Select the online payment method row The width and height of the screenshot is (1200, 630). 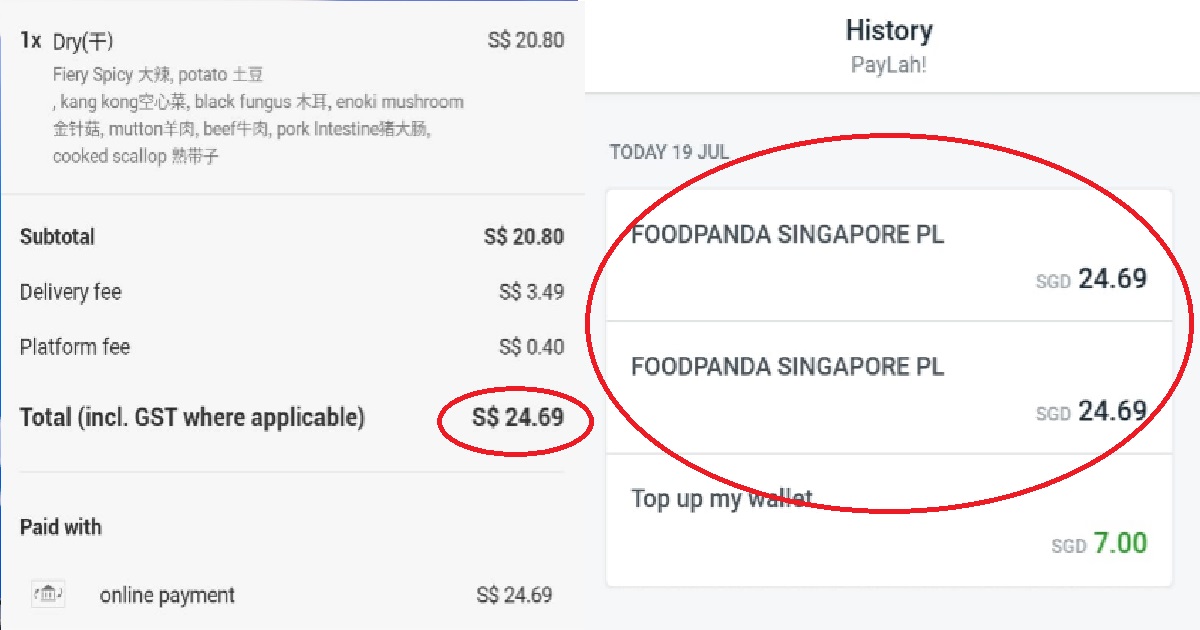click(166, 594)
